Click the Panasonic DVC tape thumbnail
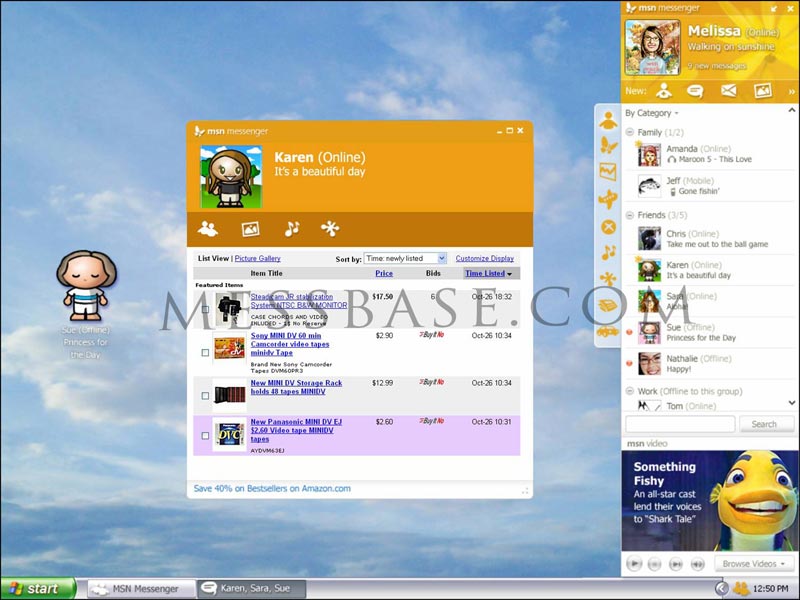800x600 pixels. pyautogui.click(x=230, y=435)
